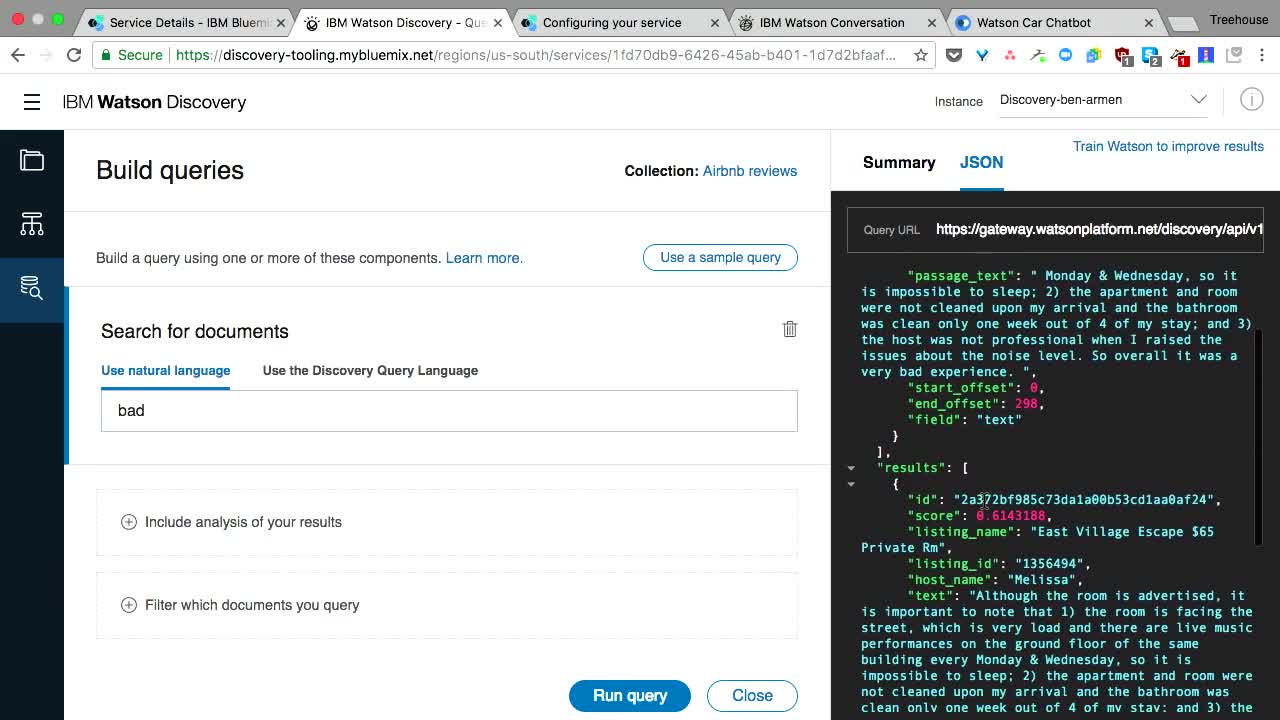The image size is (1280, 720).
Task: Click the "listing_id" value 1356494
Action: 1051,564
